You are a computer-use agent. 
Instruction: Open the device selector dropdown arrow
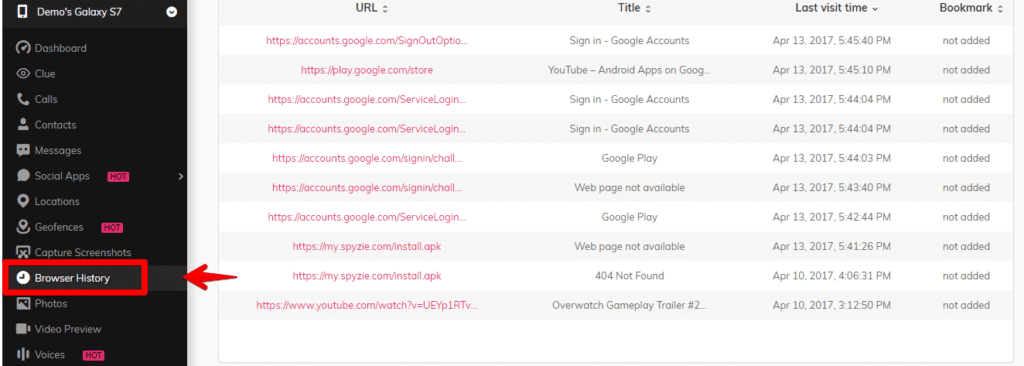(x=172, y=12)
